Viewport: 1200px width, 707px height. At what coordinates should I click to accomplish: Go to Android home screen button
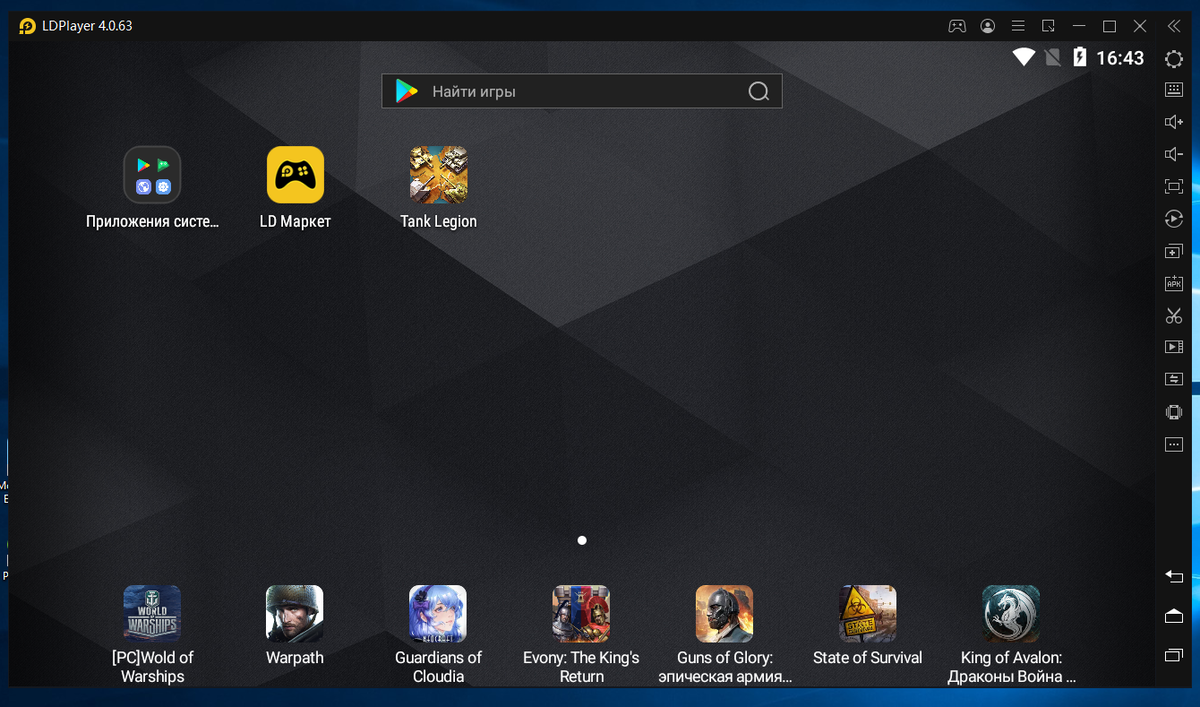[x=1174, y=616]
